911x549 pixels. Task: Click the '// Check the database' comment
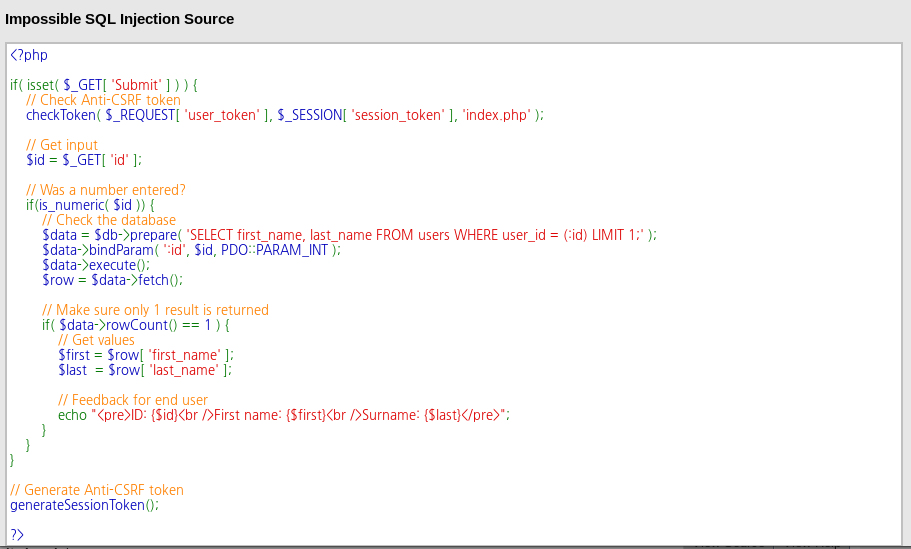pos(109,220)
